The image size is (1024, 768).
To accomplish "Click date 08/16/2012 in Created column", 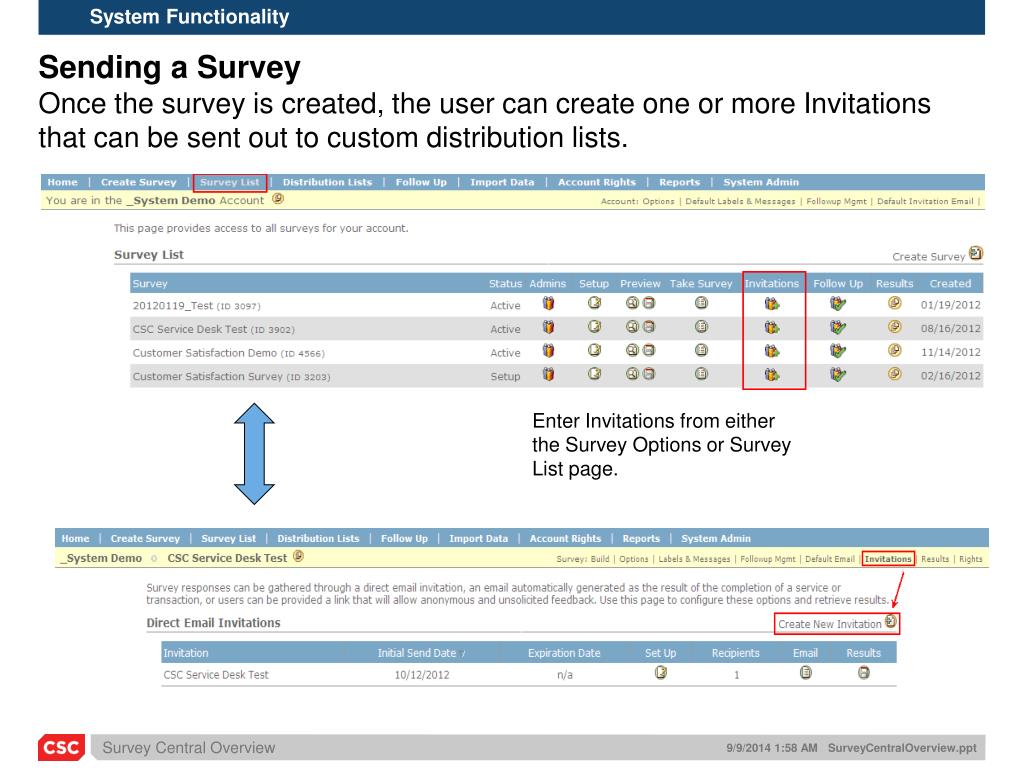I will [x=950, y=328].
